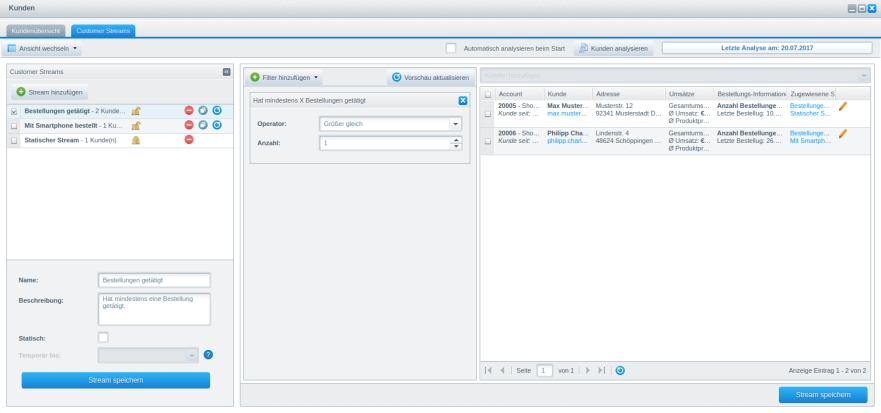Collapse the Customer Streams panel

(x=226, y=72)
